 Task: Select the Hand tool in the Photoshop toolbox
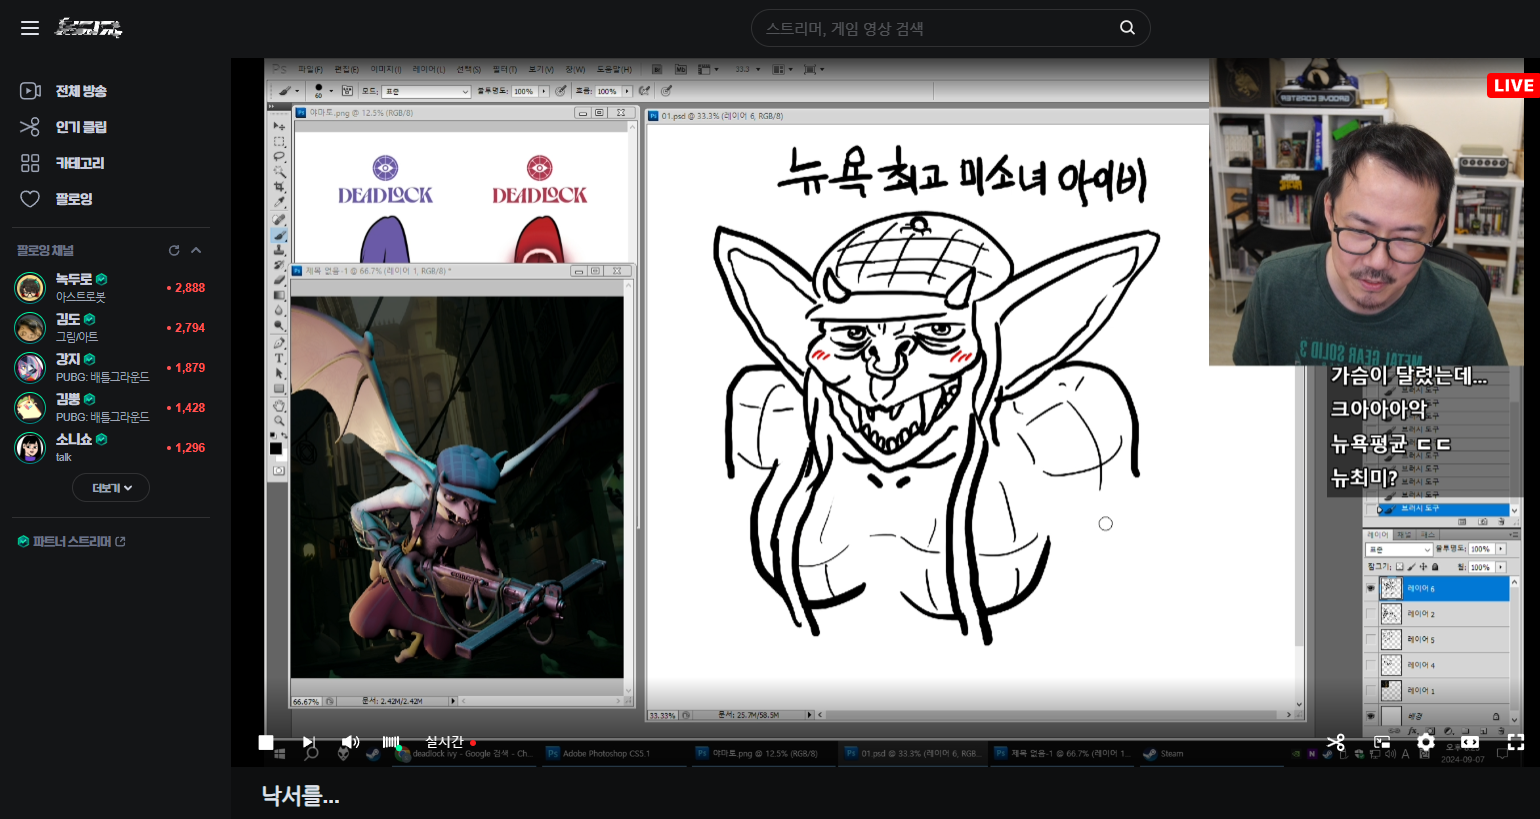(x=279, y=405)
